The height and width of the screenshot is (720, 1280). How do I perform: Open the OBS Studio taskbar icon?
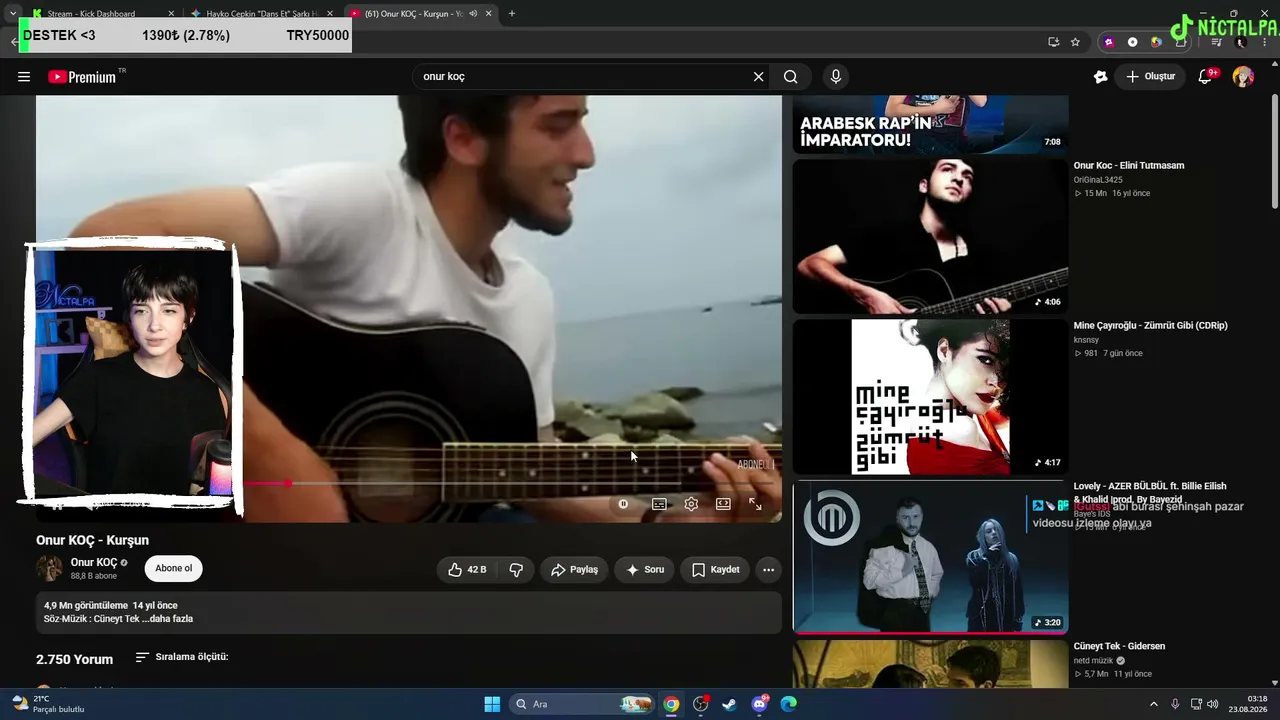pos(701,704)
